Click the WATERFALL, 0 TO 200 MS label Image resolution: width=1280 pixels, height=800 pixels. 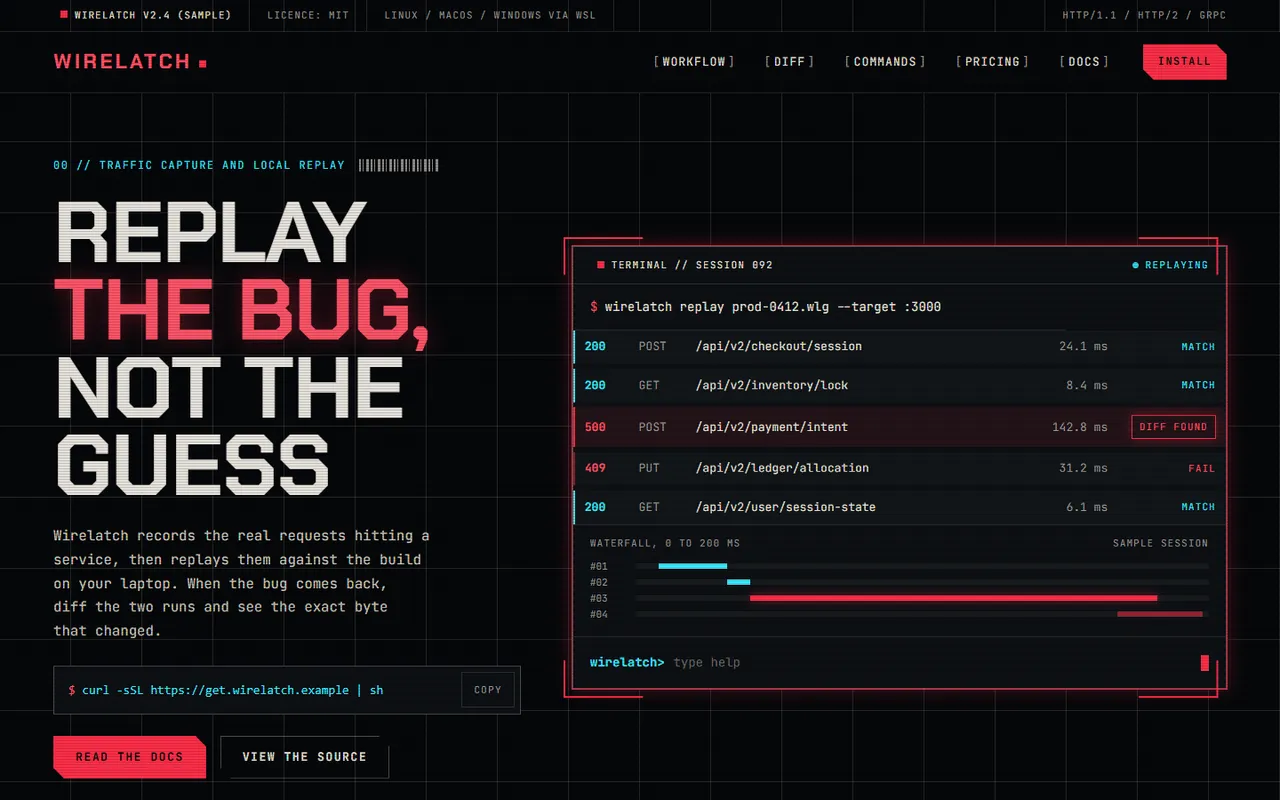665,543
